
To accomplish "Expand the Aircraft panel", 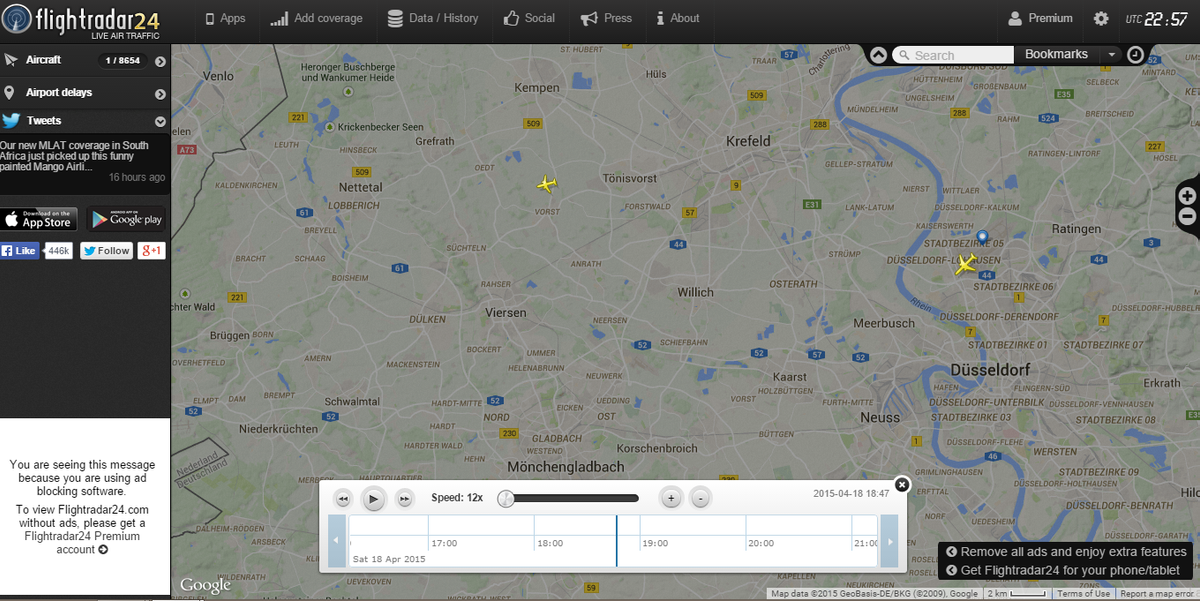I will pyautogui.click(x=160, y=61).
